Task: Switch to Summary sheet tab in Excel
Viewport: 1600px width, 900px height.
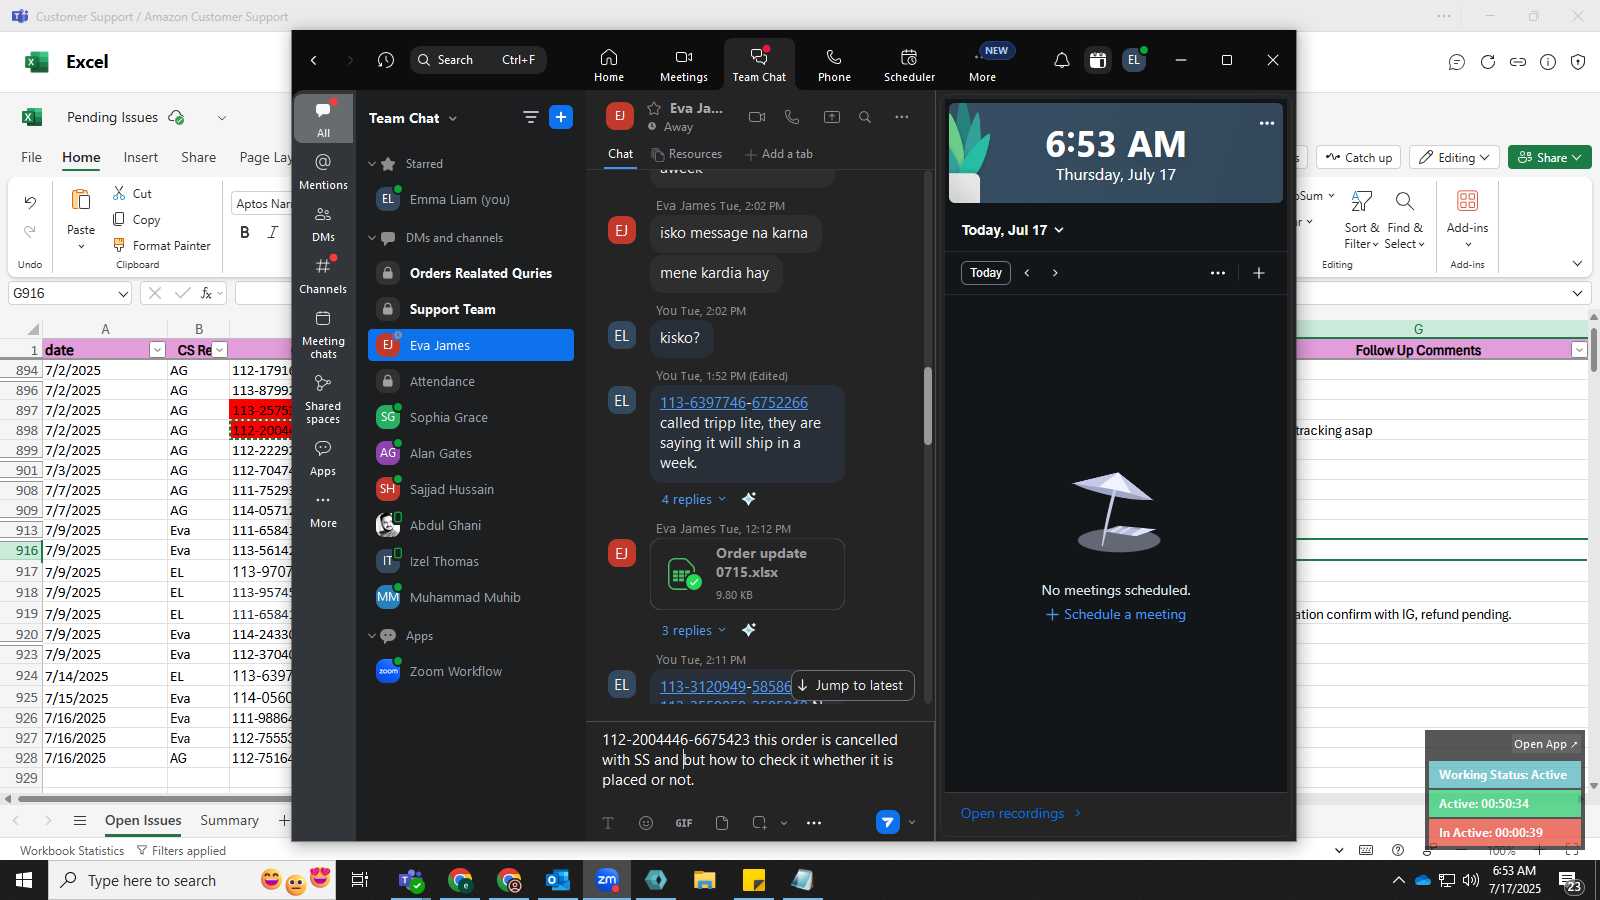Action: [229, 820]
